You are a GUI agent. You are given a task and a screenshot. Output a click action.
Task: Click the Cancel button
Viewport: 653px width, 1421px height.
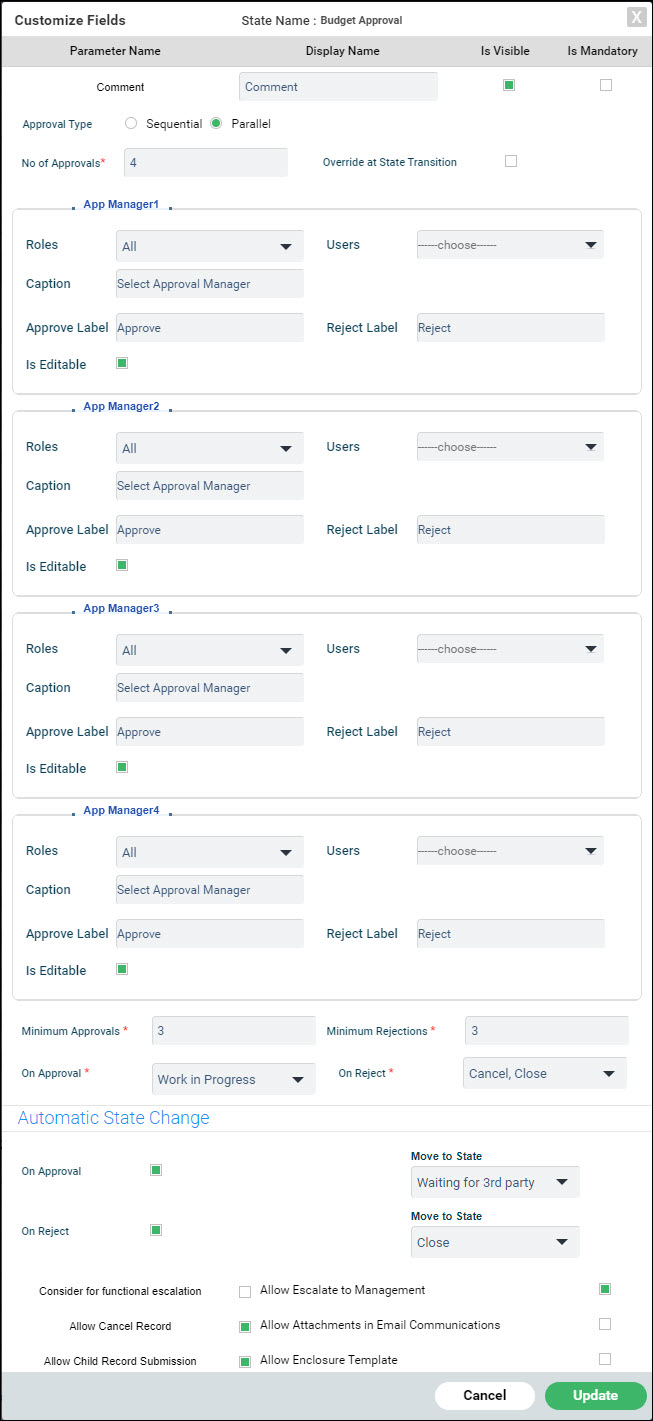484,1395
